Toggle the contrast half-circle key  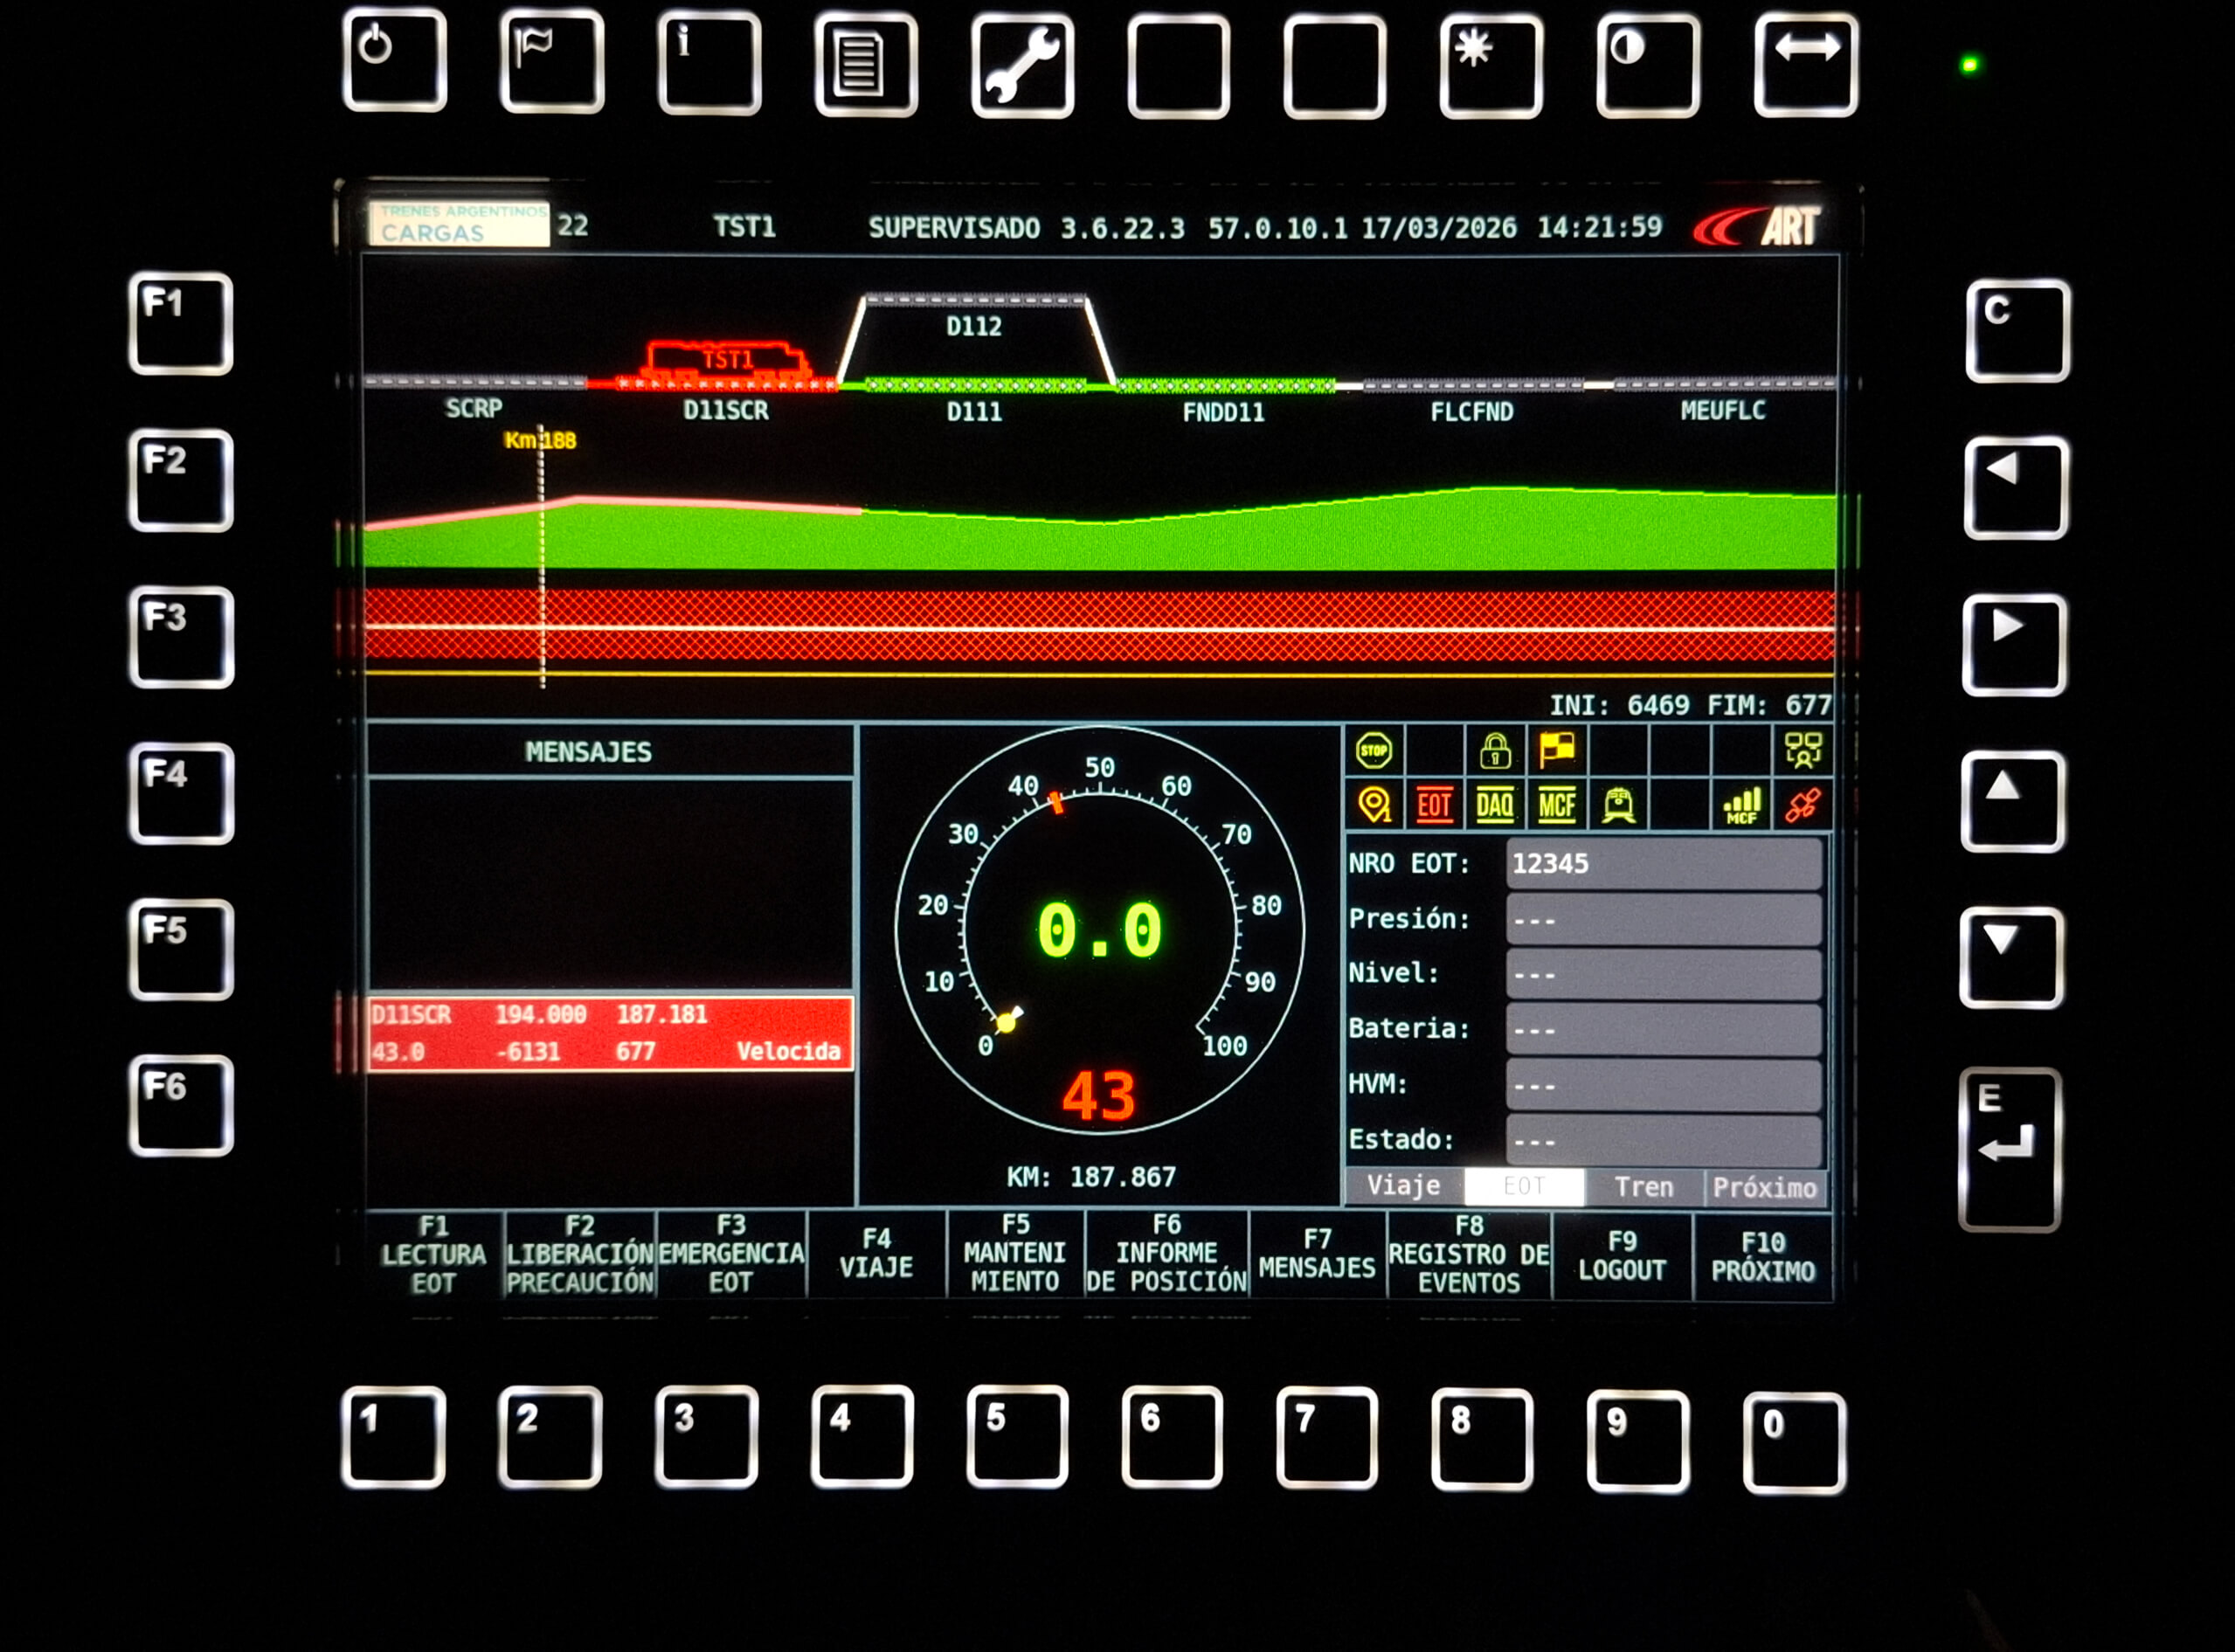coord(1647,64)
